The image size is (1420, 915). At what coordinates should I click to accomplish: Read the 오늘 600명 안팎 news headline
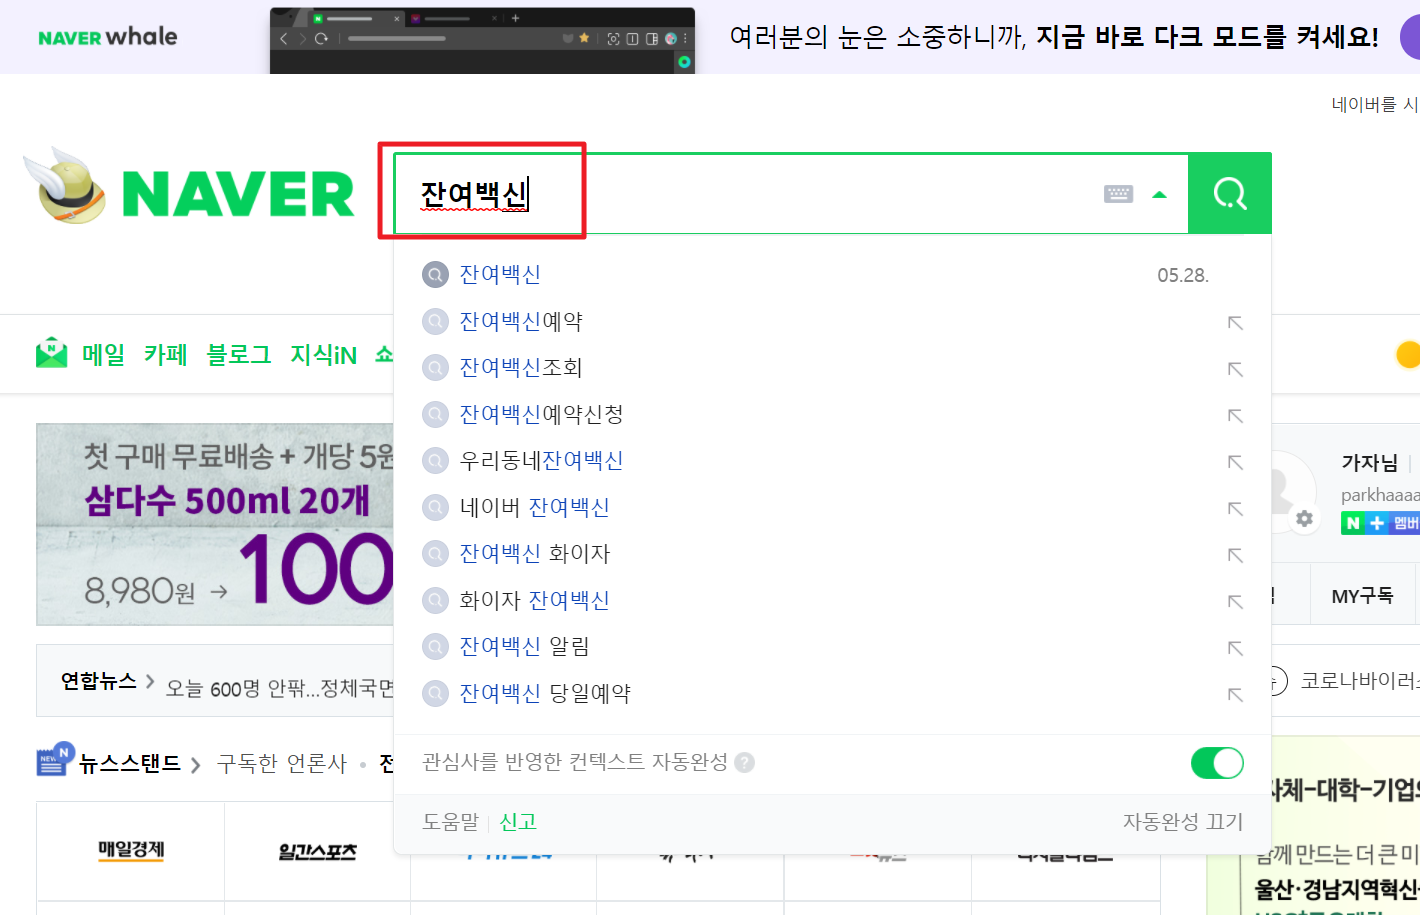[280, 688]
